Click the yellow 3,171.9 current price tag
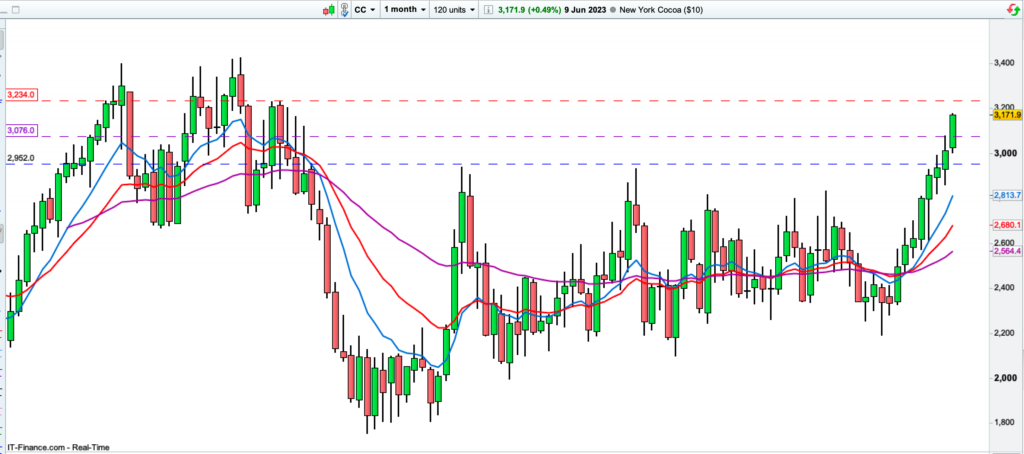1024x454 pixels. [x=1006, y=115]
